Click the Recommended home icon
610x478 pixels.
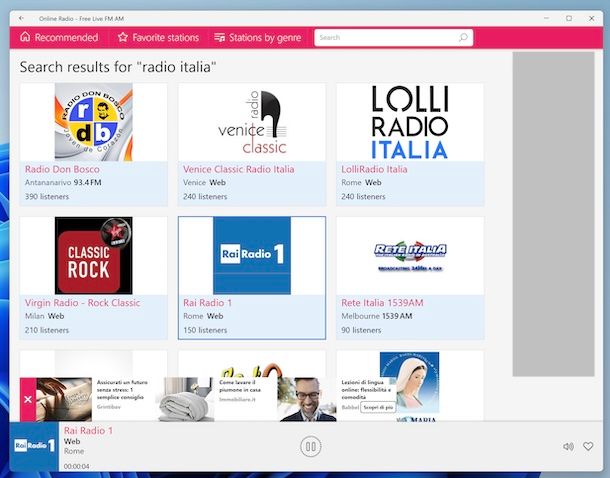pyautogui.click(x=25, y=37)
